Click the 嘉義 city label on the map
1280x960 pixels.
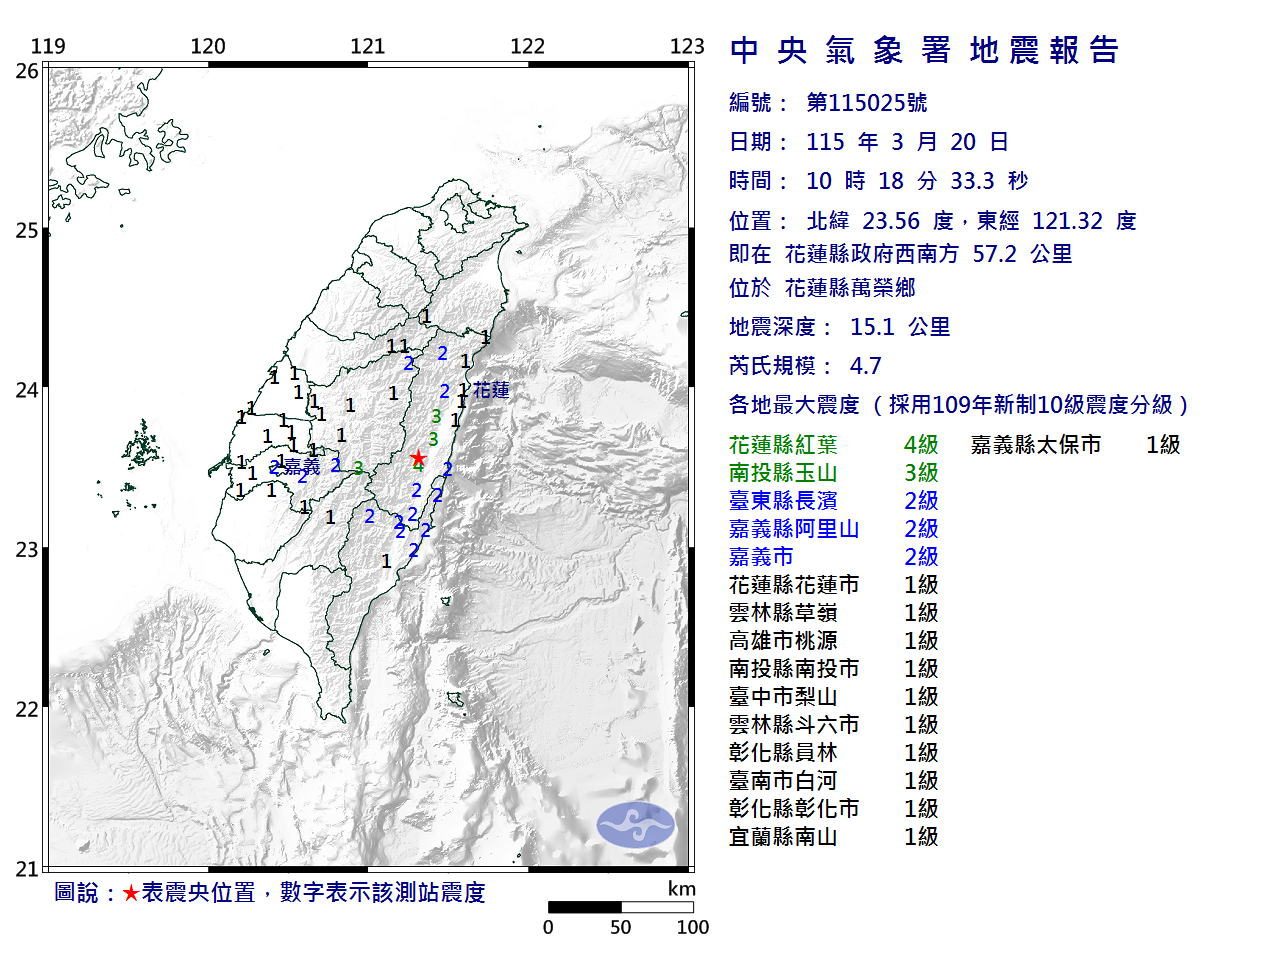[x=301, y=466]
